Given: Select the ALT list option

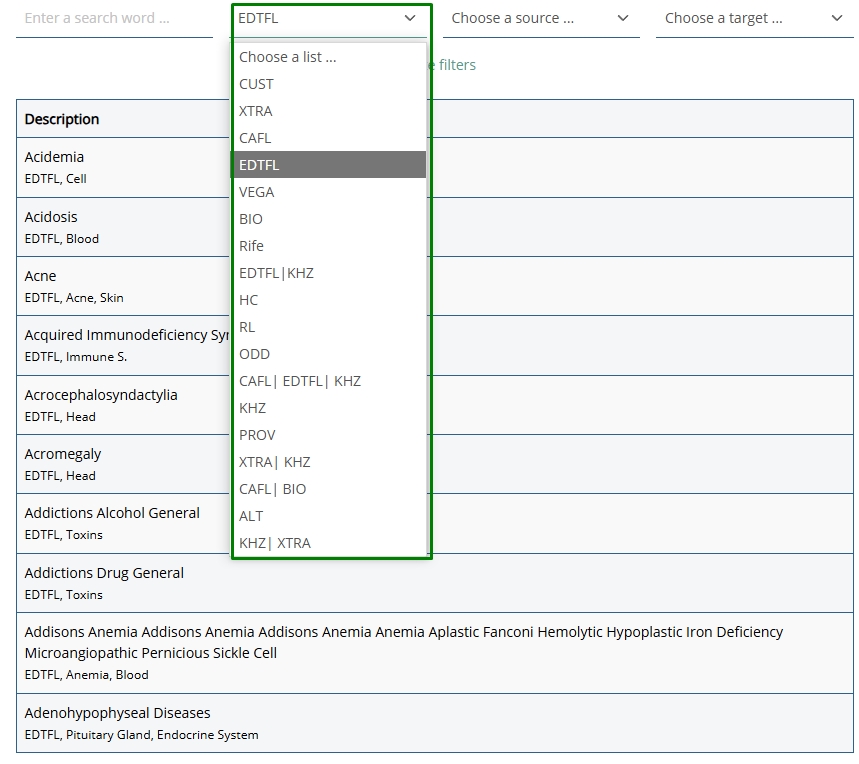Looking at the screenshot, I should 251,516.
